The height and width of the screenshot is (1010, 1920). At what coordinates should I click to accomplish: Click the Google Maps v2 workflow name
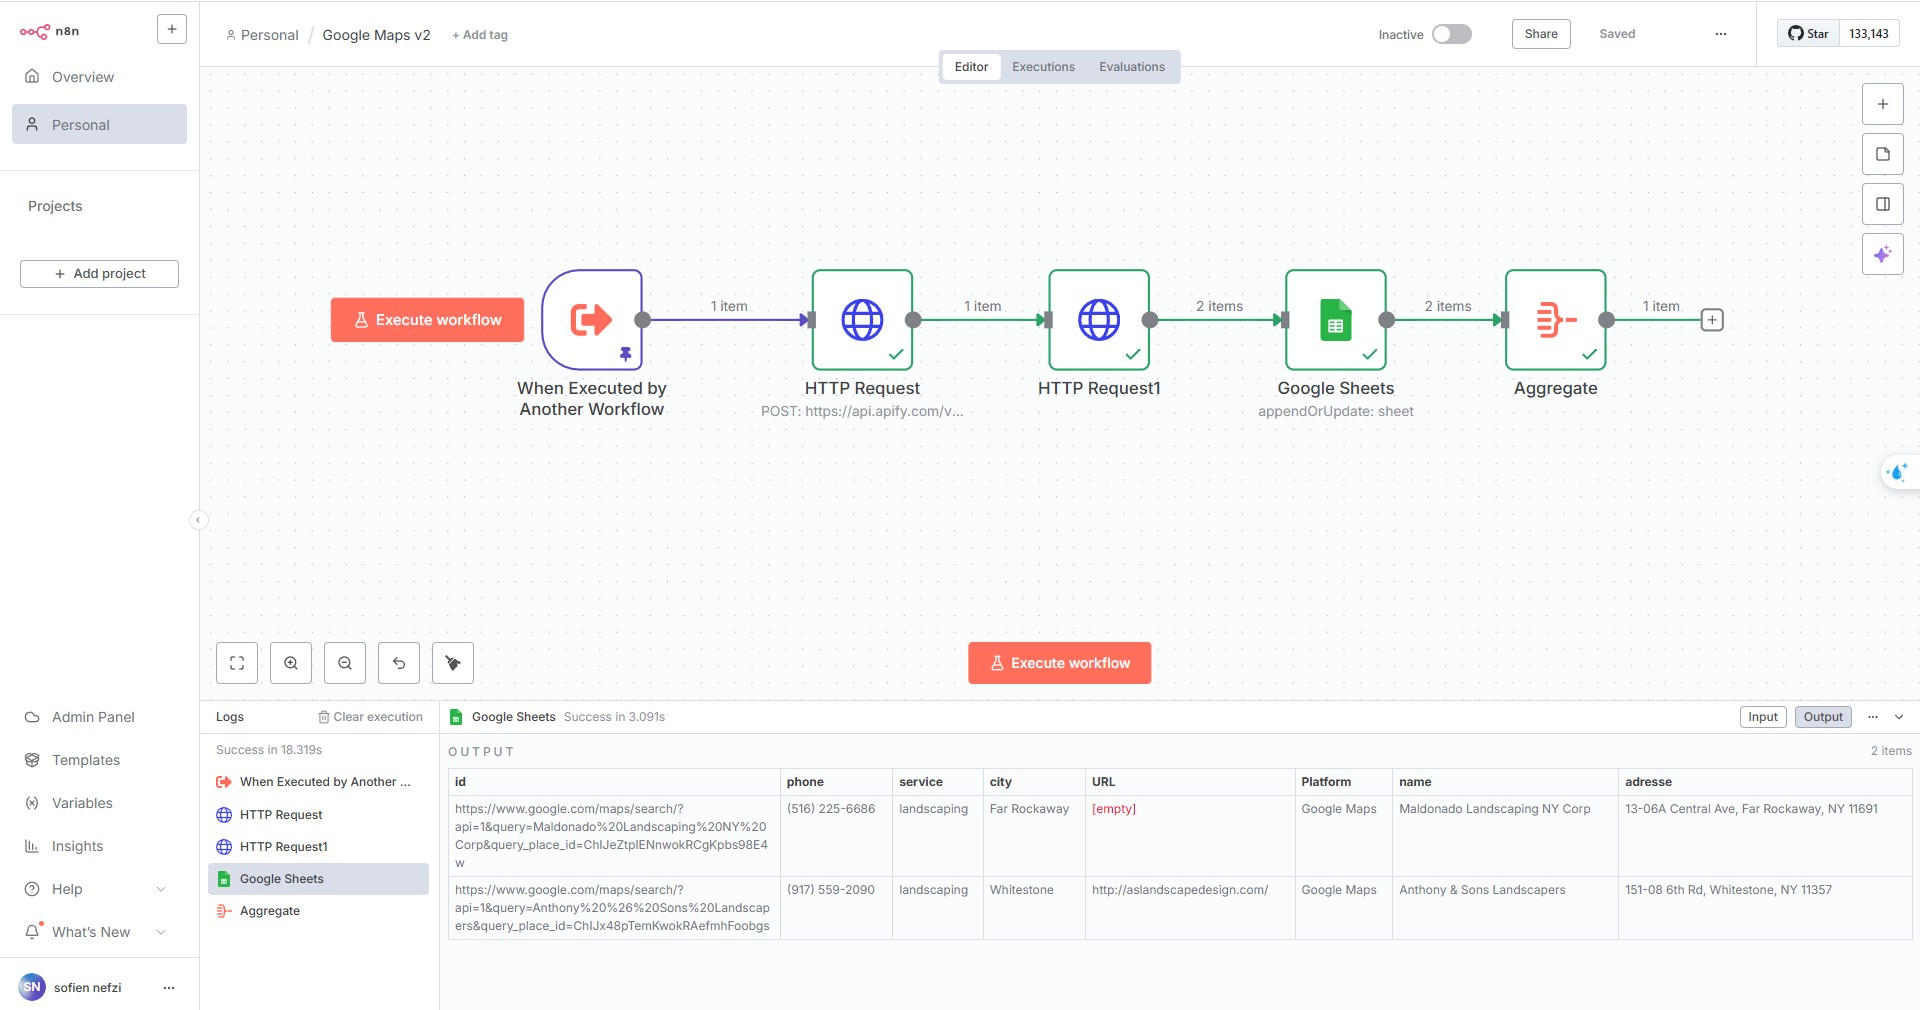(x=376, y=35)
